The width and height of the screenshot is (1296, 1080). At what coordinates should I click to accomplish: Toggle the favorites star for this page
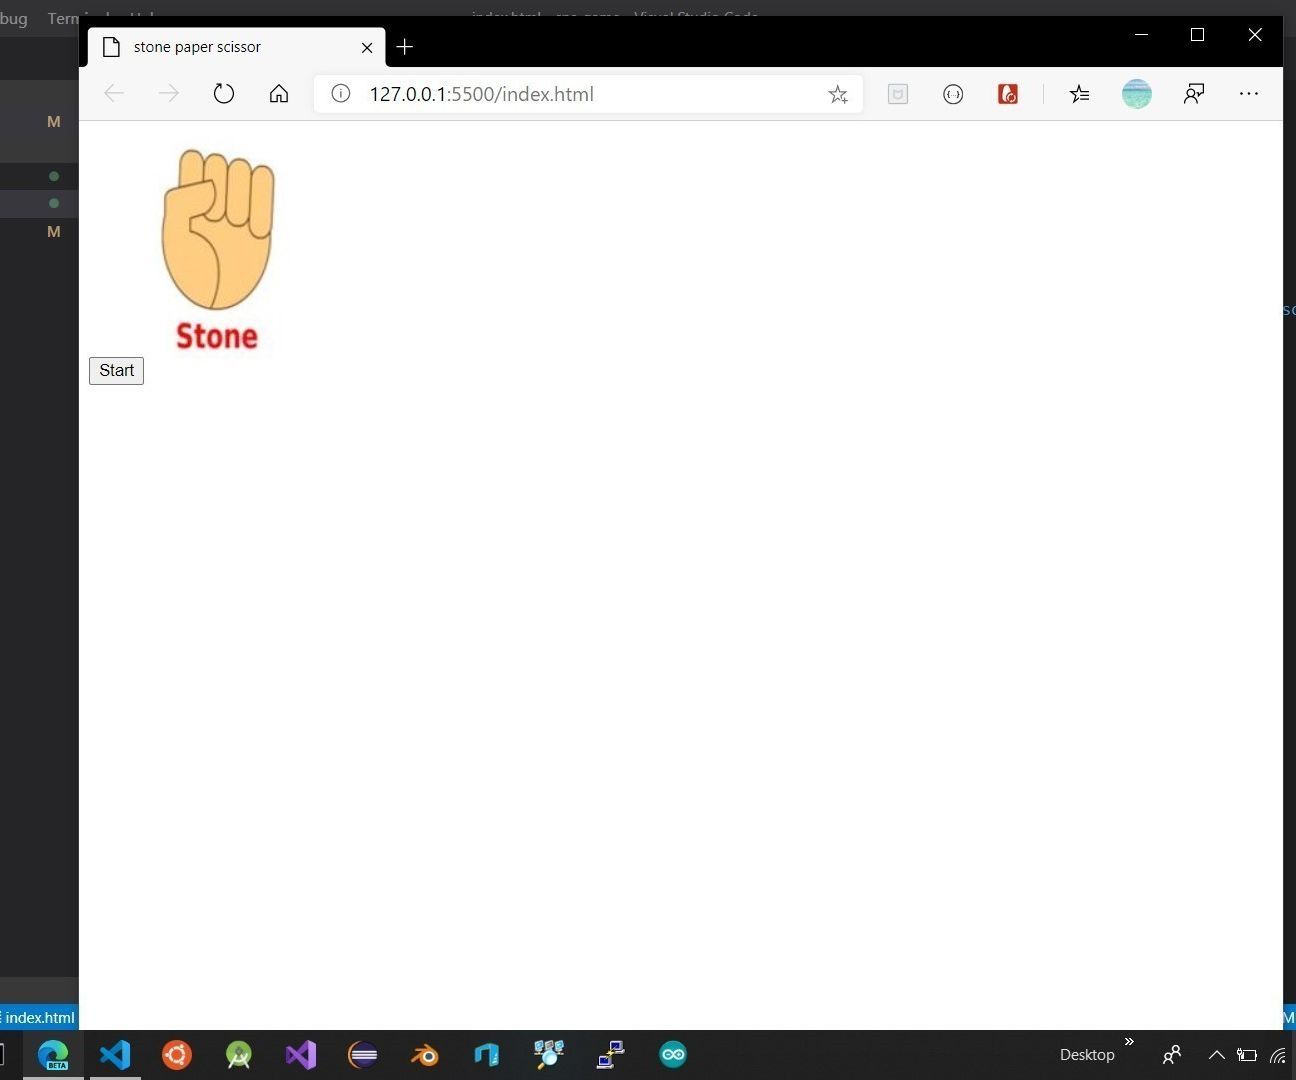[x=838, y=94]
